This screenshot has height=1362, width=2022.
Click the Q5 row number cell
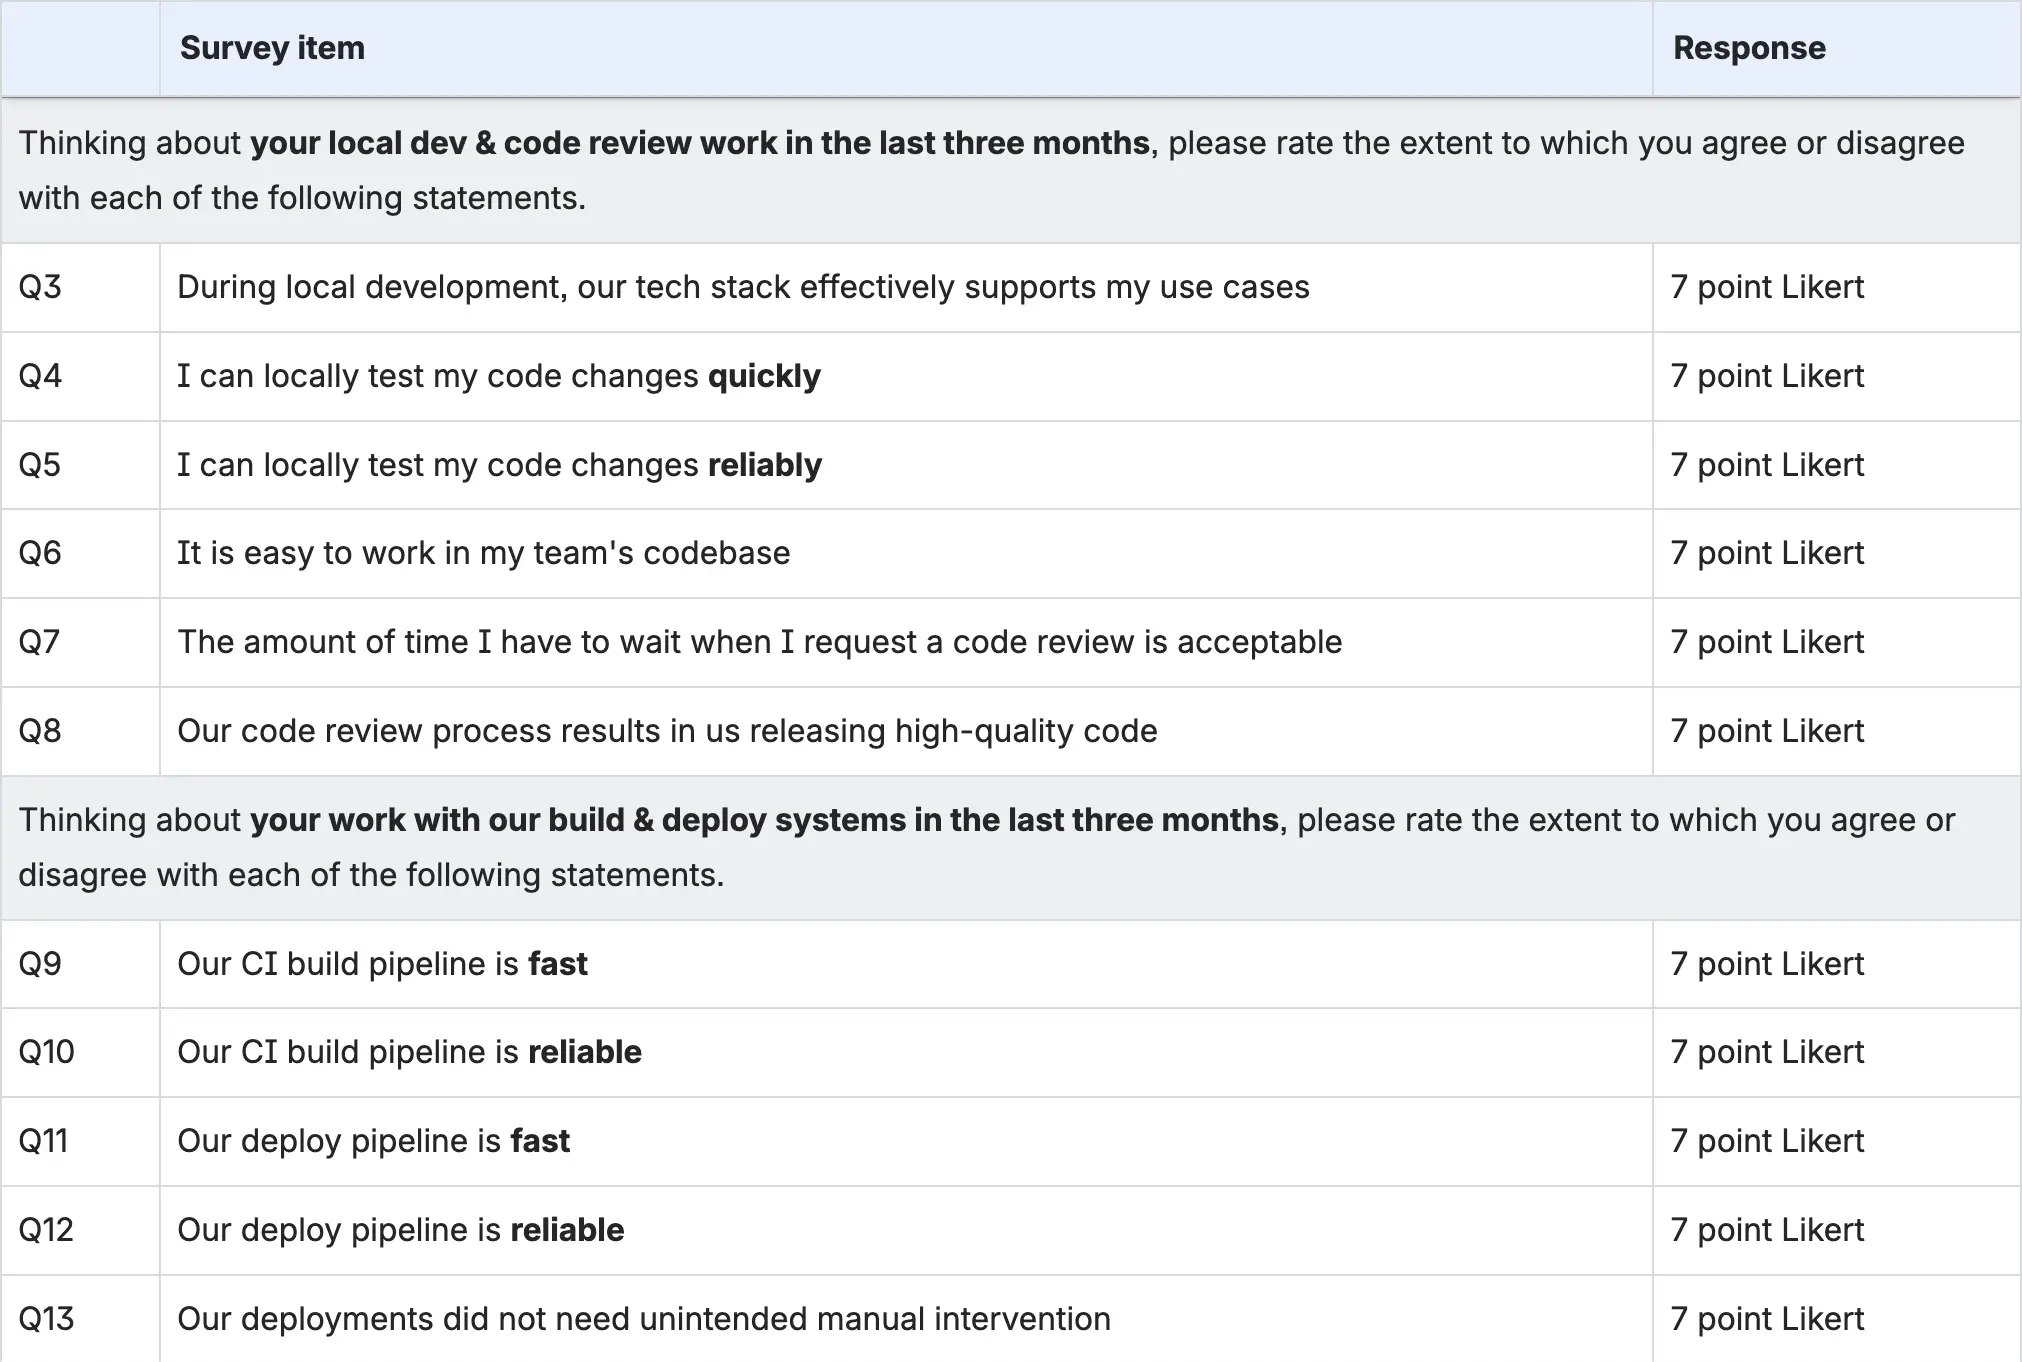pyautogui.click(x=40, y=465)
